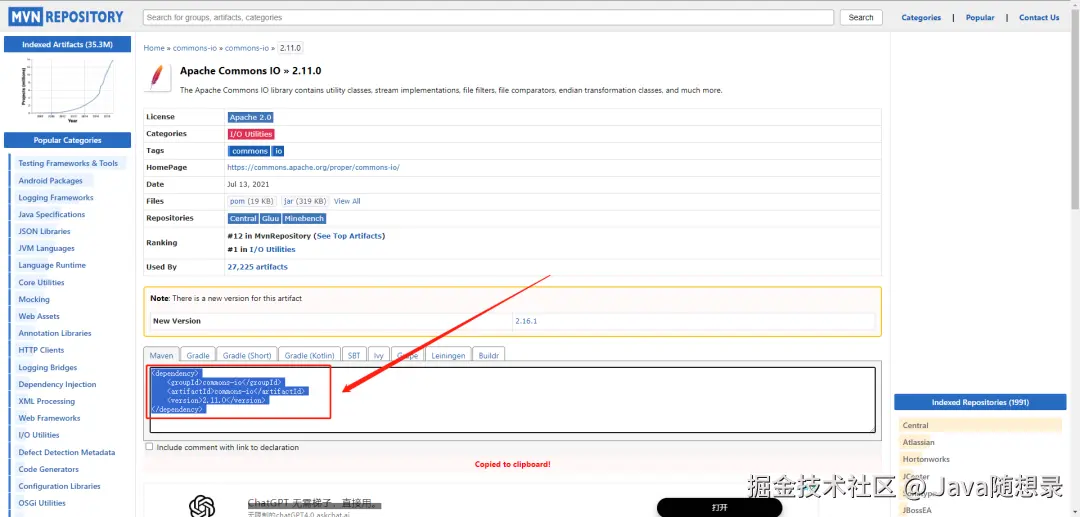Viewport: 1080px width, 517px height.
Task: Click the commons tag
Action: coord(249,151)
